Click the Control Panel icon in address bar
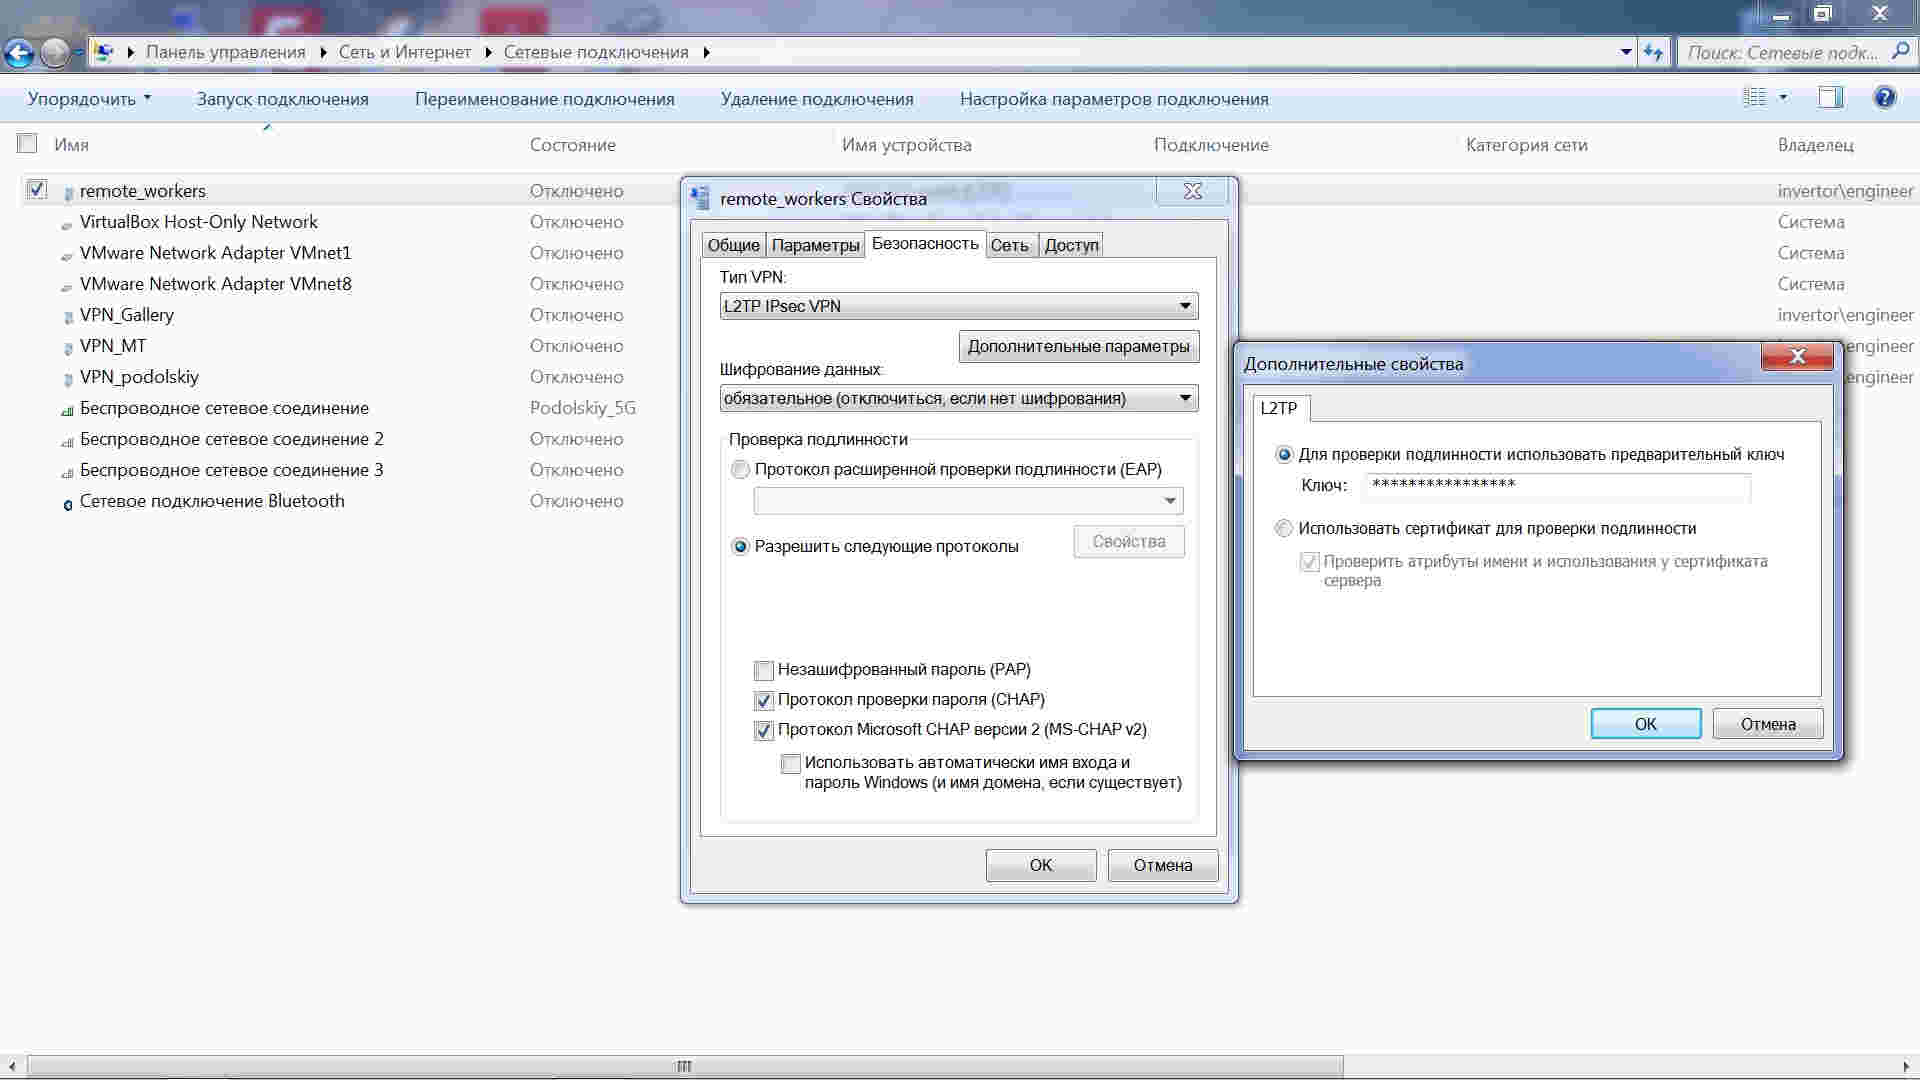This screenshot has width=1920, height=1080. (104, 52)
